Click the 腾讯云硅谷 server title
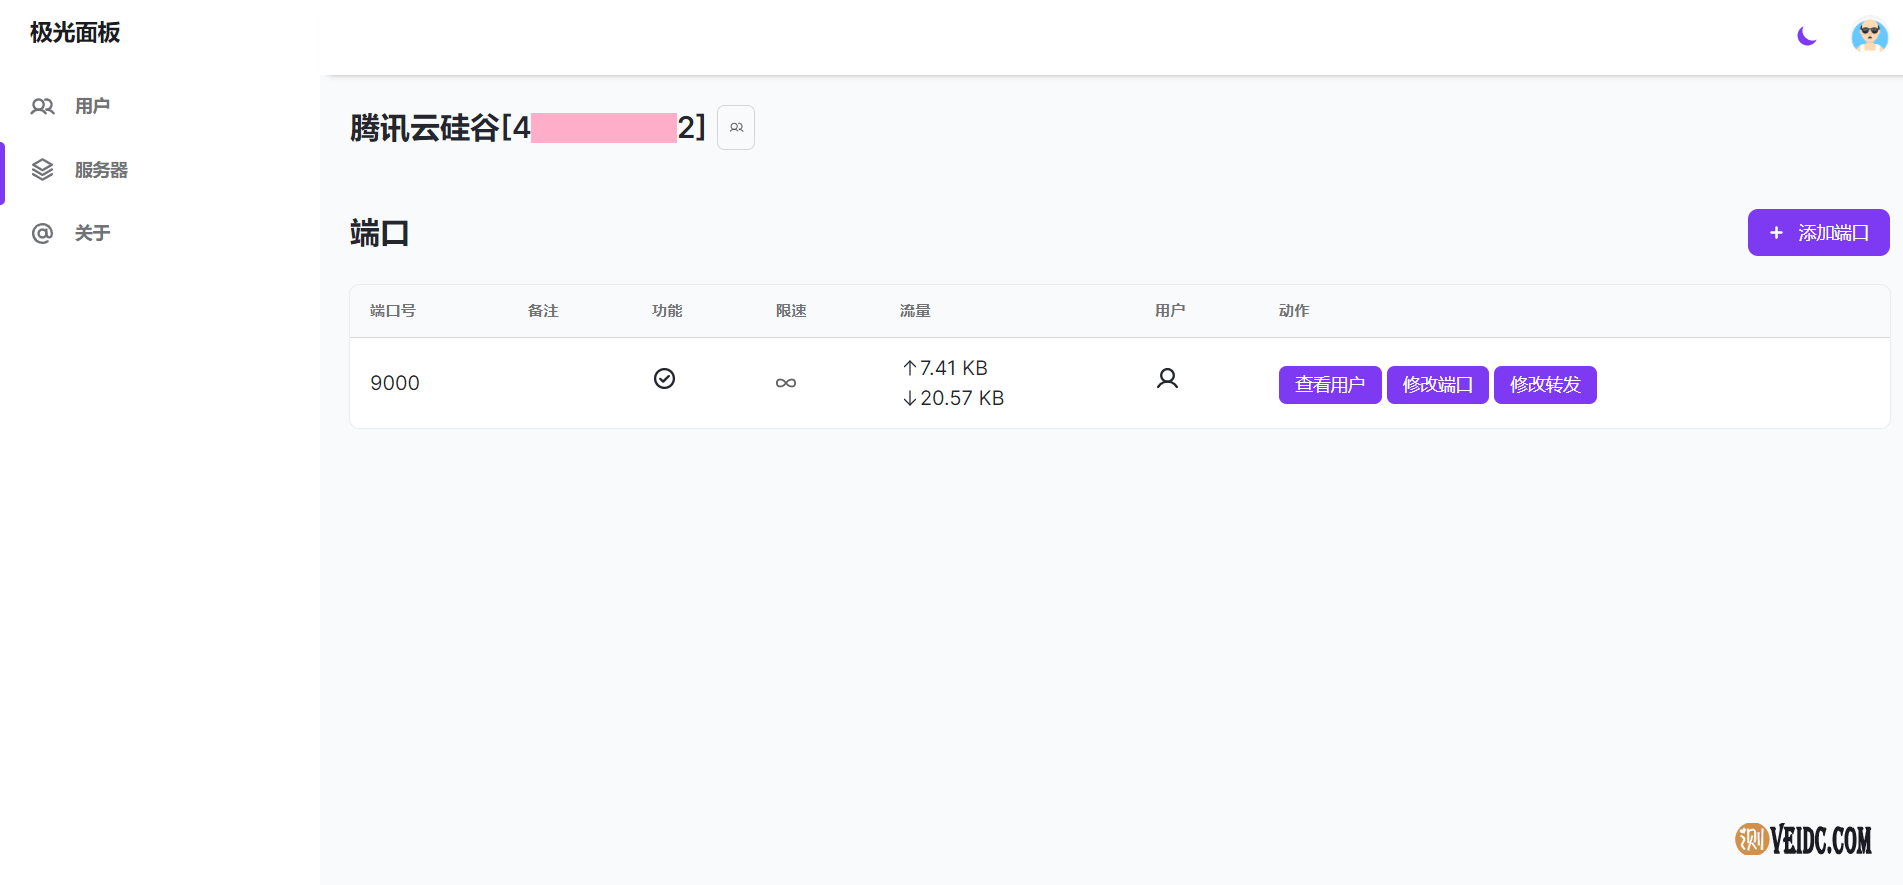 tap(424, 128)
